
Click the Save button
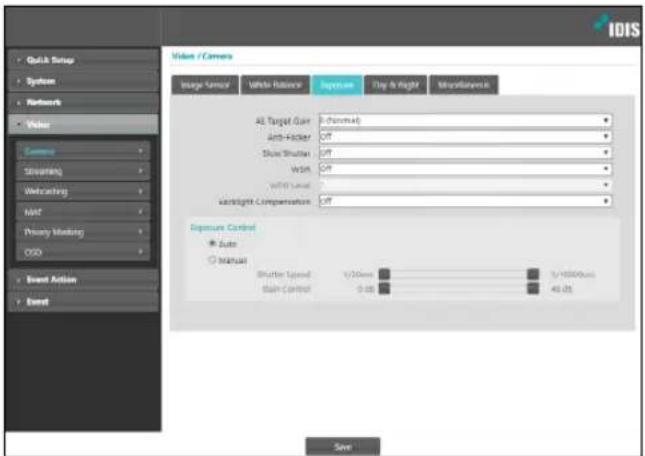coord(343,447)
